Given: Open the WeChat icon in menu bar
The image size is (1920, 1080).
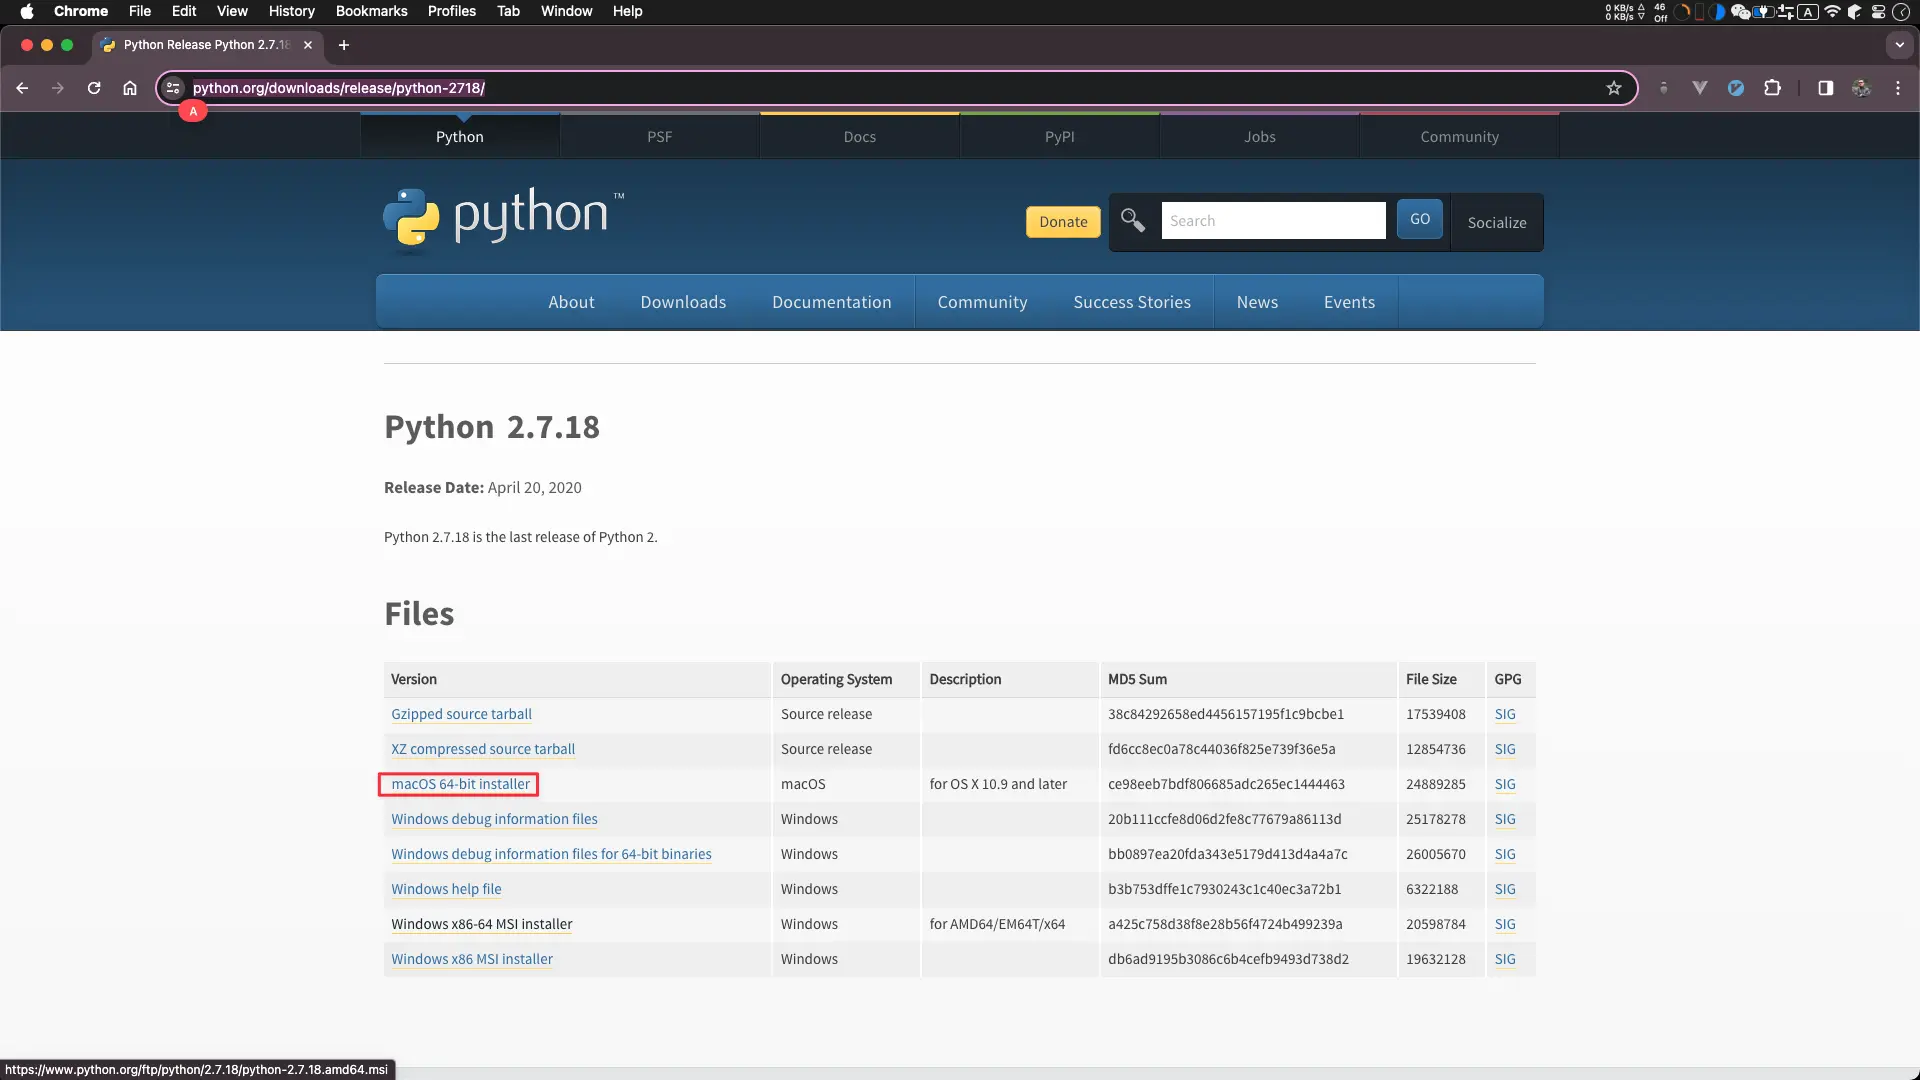Looking at the screenshot, I should pyautogui.click(x=1740, y=12).
